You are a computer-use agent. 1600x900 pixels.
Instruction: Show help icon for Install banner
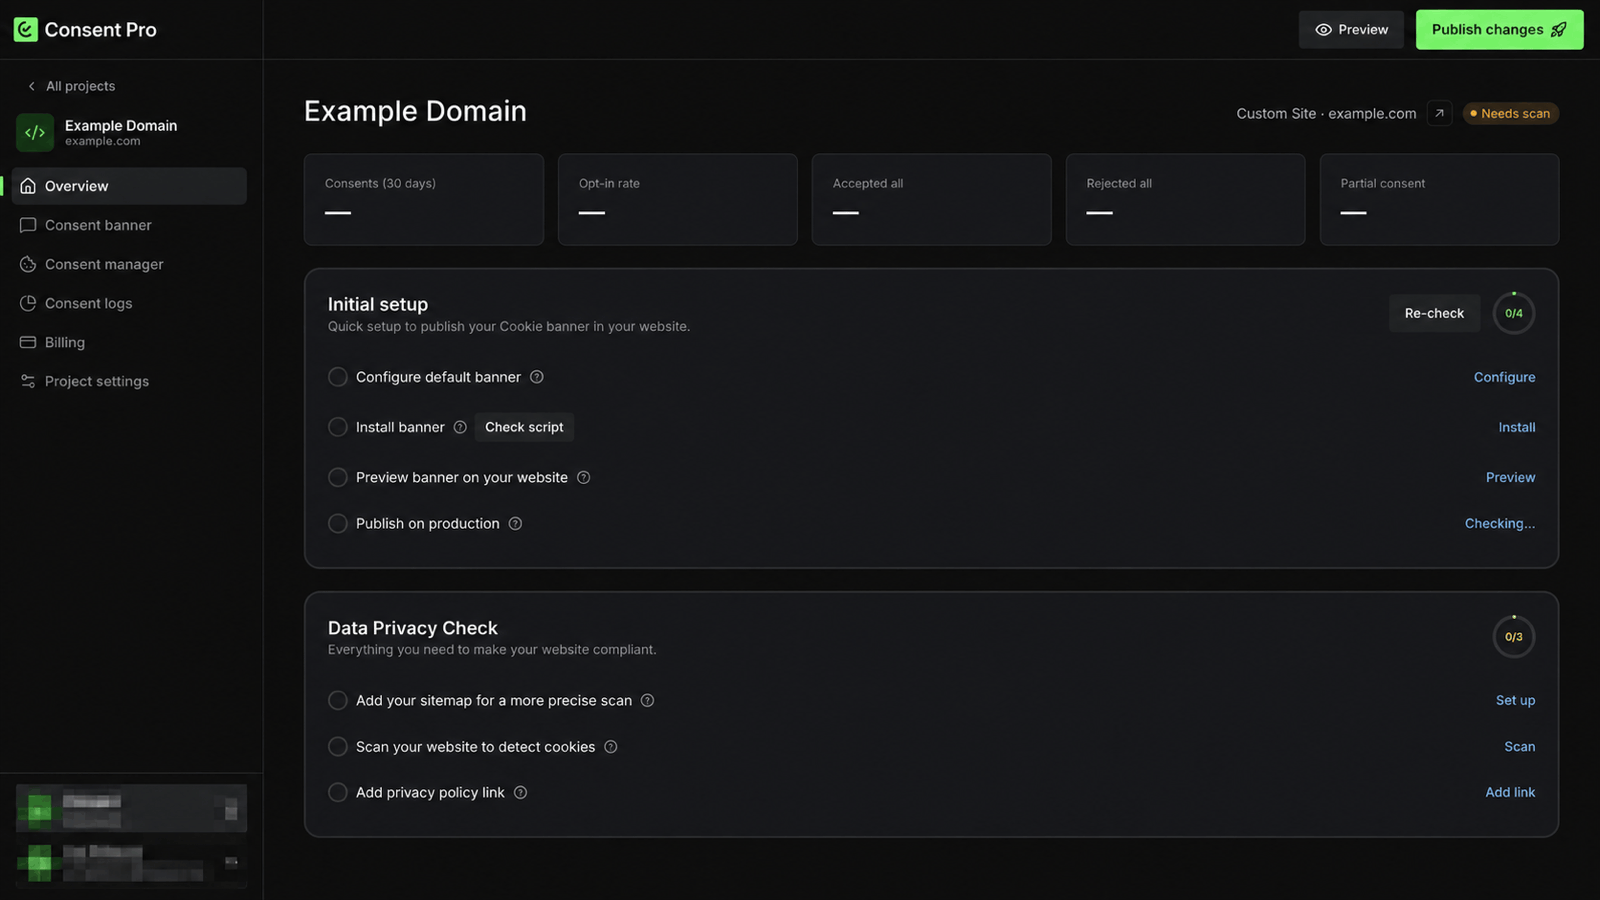(x=460, y=427)
